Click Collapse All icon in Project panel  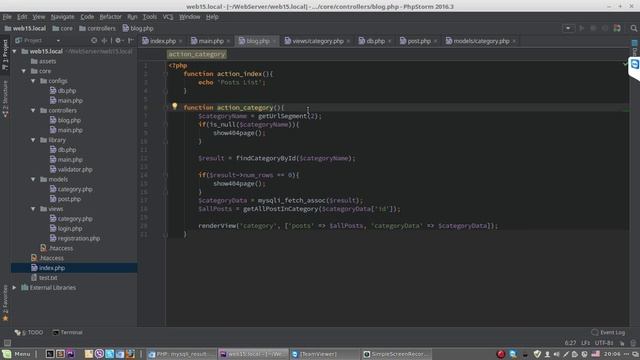[x=104, y=40]
